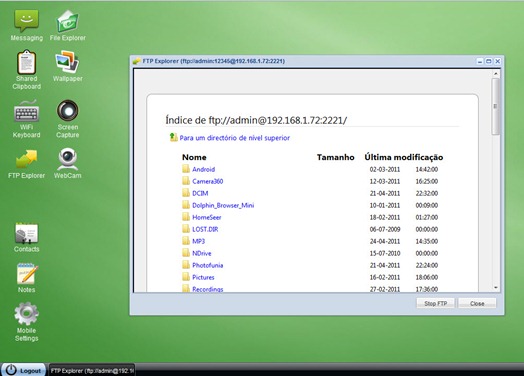The image size is (524, 376).
Task: Click the vertical scrollbar thumb in FTP window
Action: tap(496, 107)
